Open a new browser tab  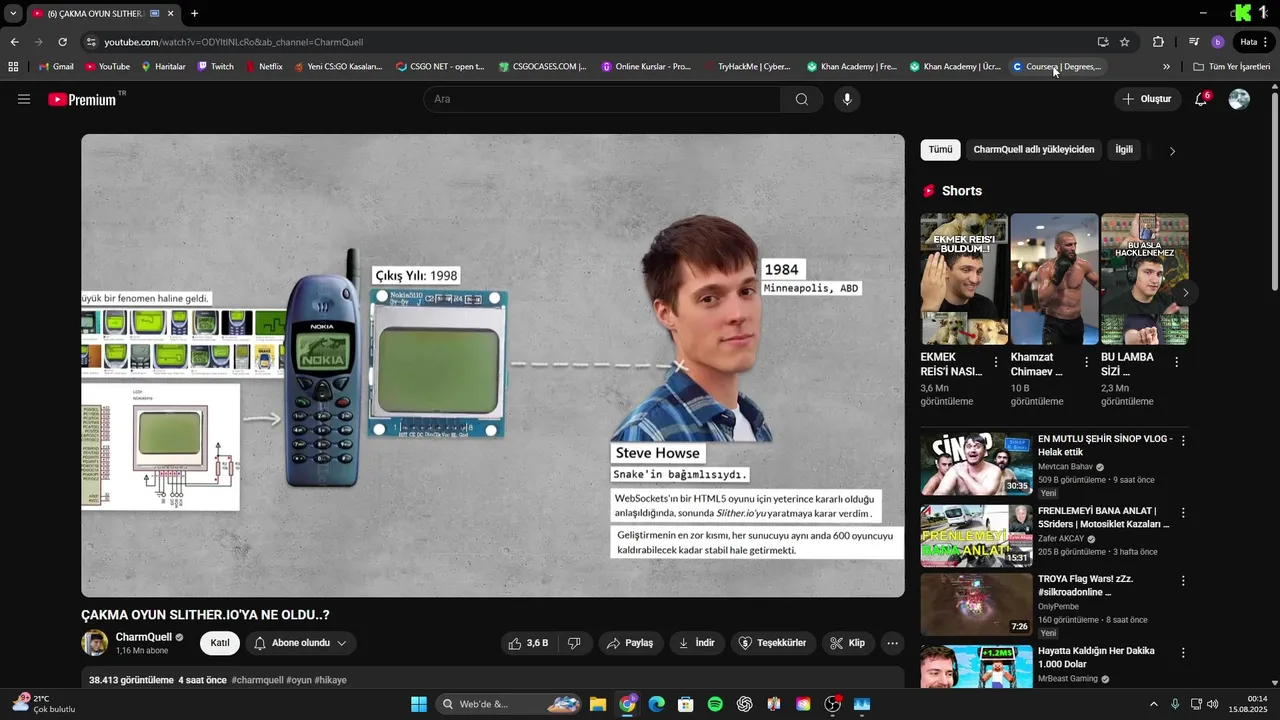(x=194, y=13)
